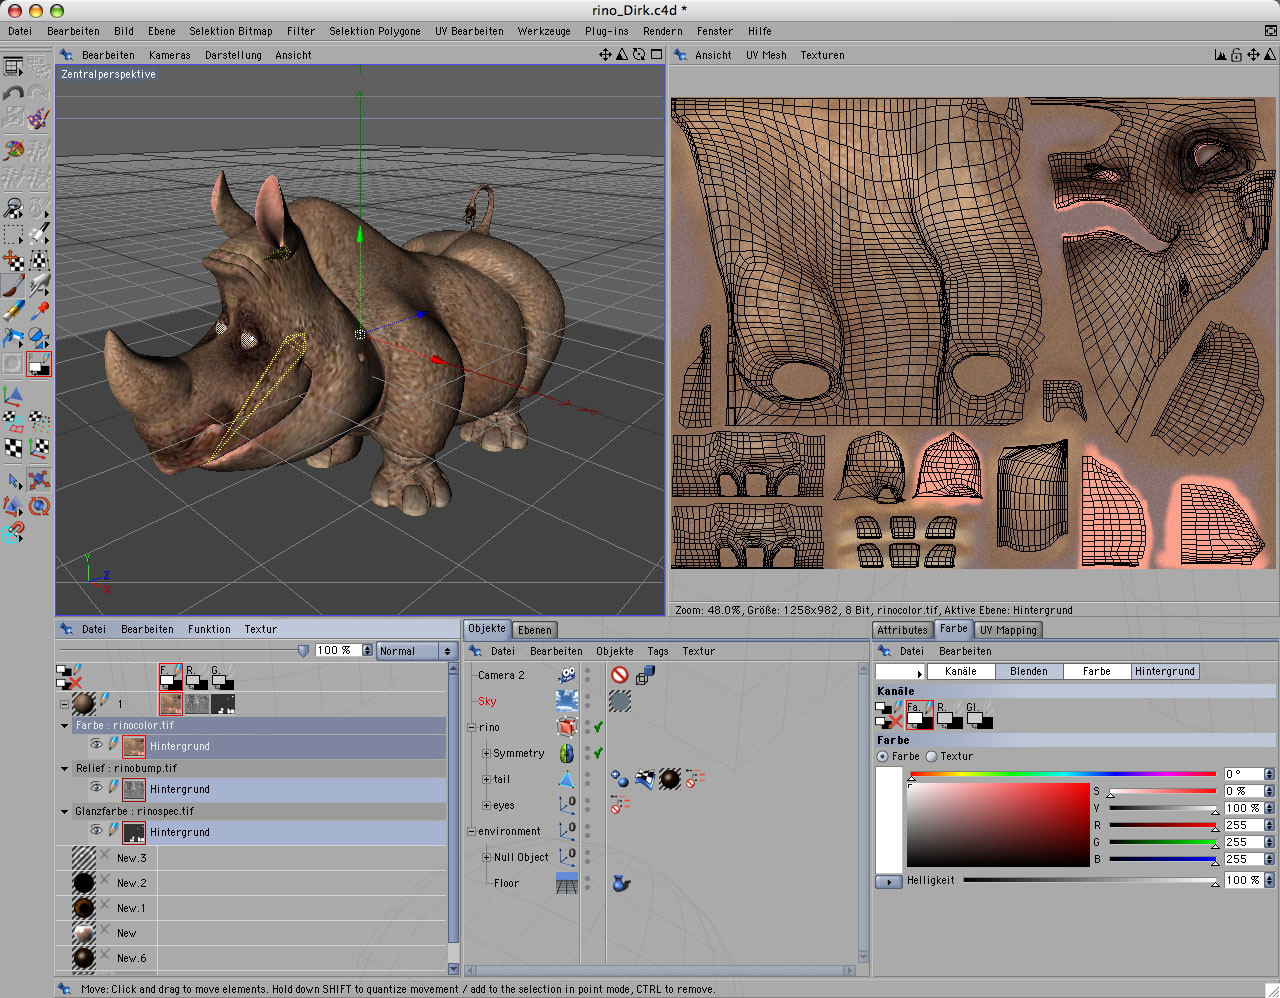Screen dimensions: 1280x998
Task: Click the Blenden button in Farbe panel
Action: click(x=1028, y=671)
